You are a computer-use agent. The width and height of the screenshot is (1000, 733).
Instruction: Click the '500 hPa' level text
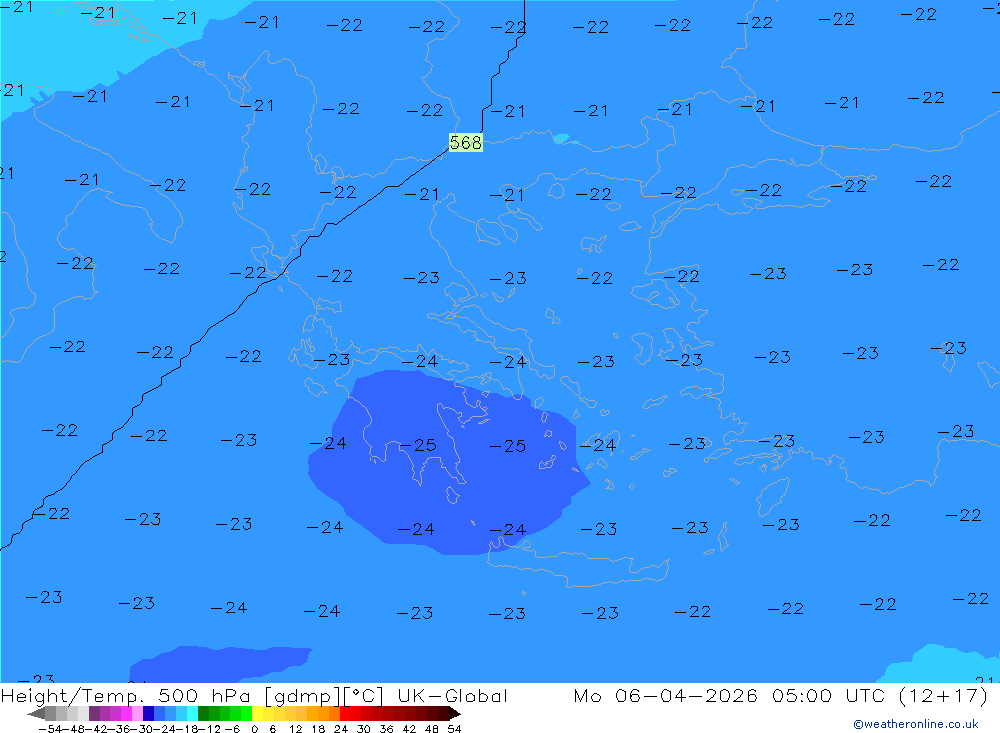(x=204, y=696)
